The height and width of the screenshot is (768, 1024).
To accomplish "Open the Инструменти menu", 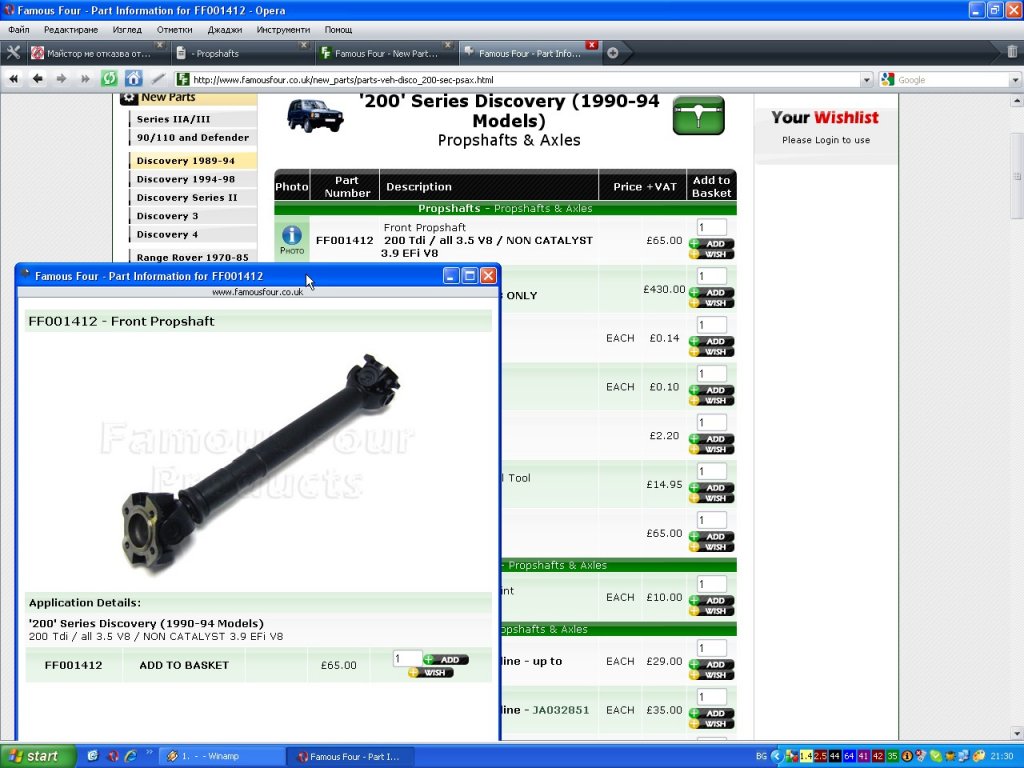I will (283, 29).
